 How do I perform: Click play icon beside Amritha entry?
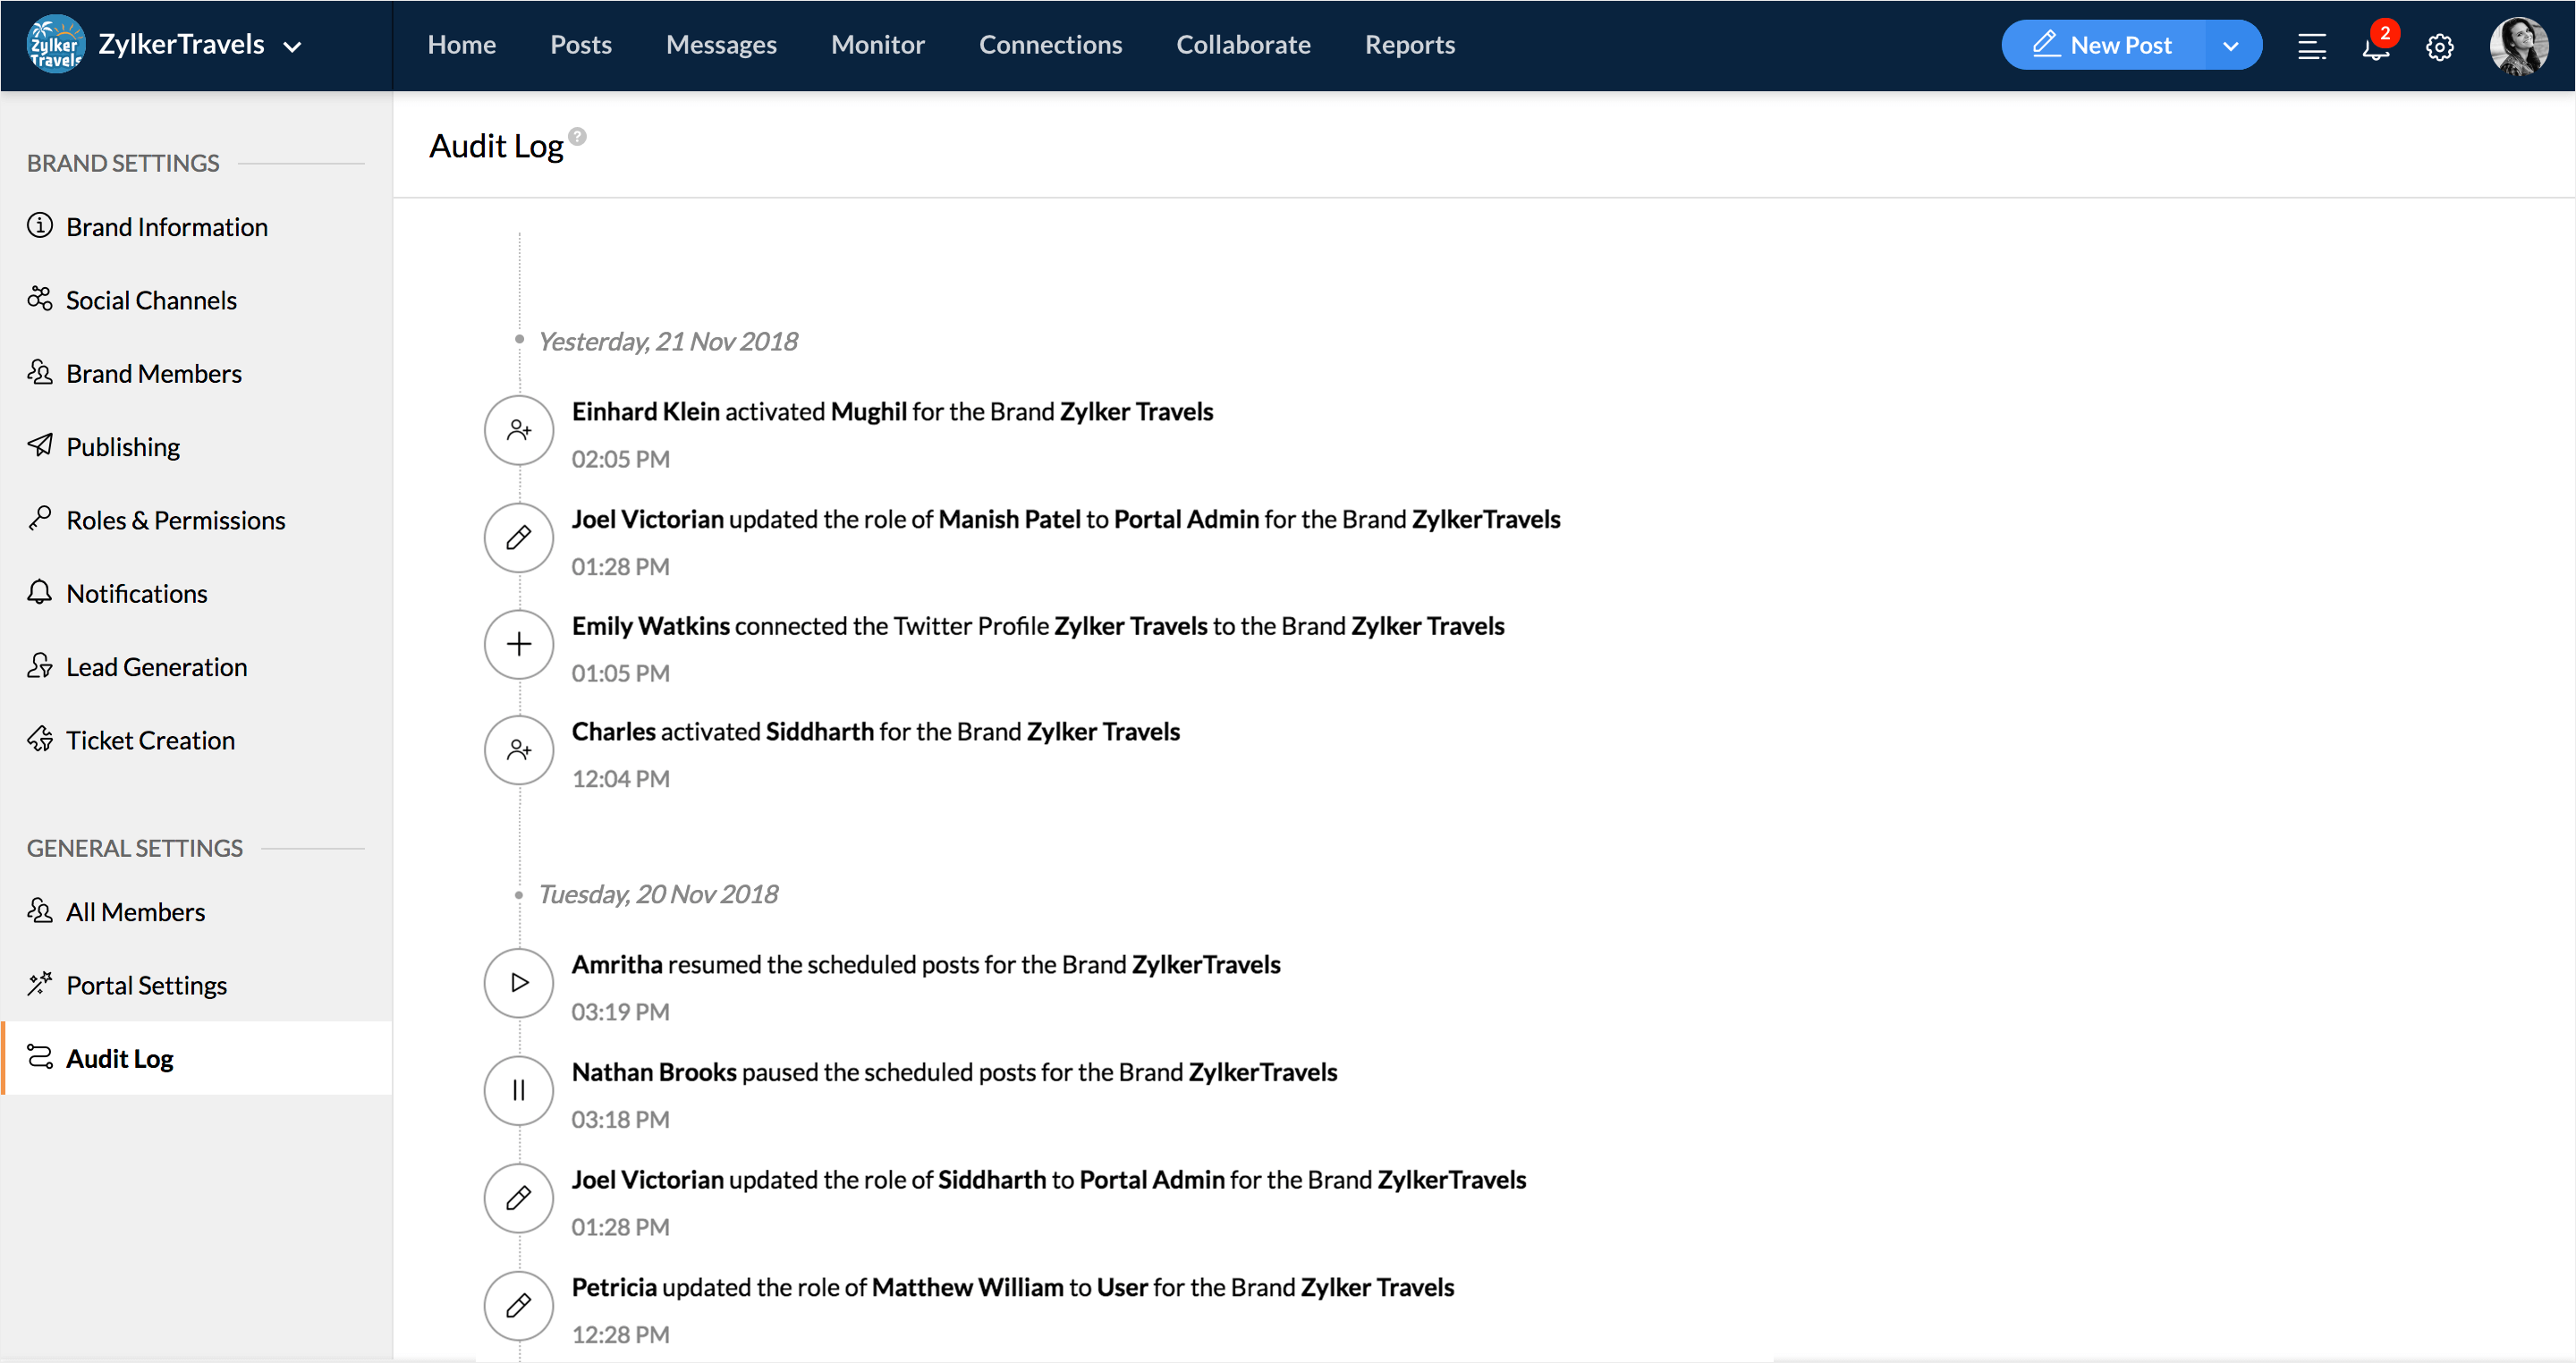[x=518, y=983]
